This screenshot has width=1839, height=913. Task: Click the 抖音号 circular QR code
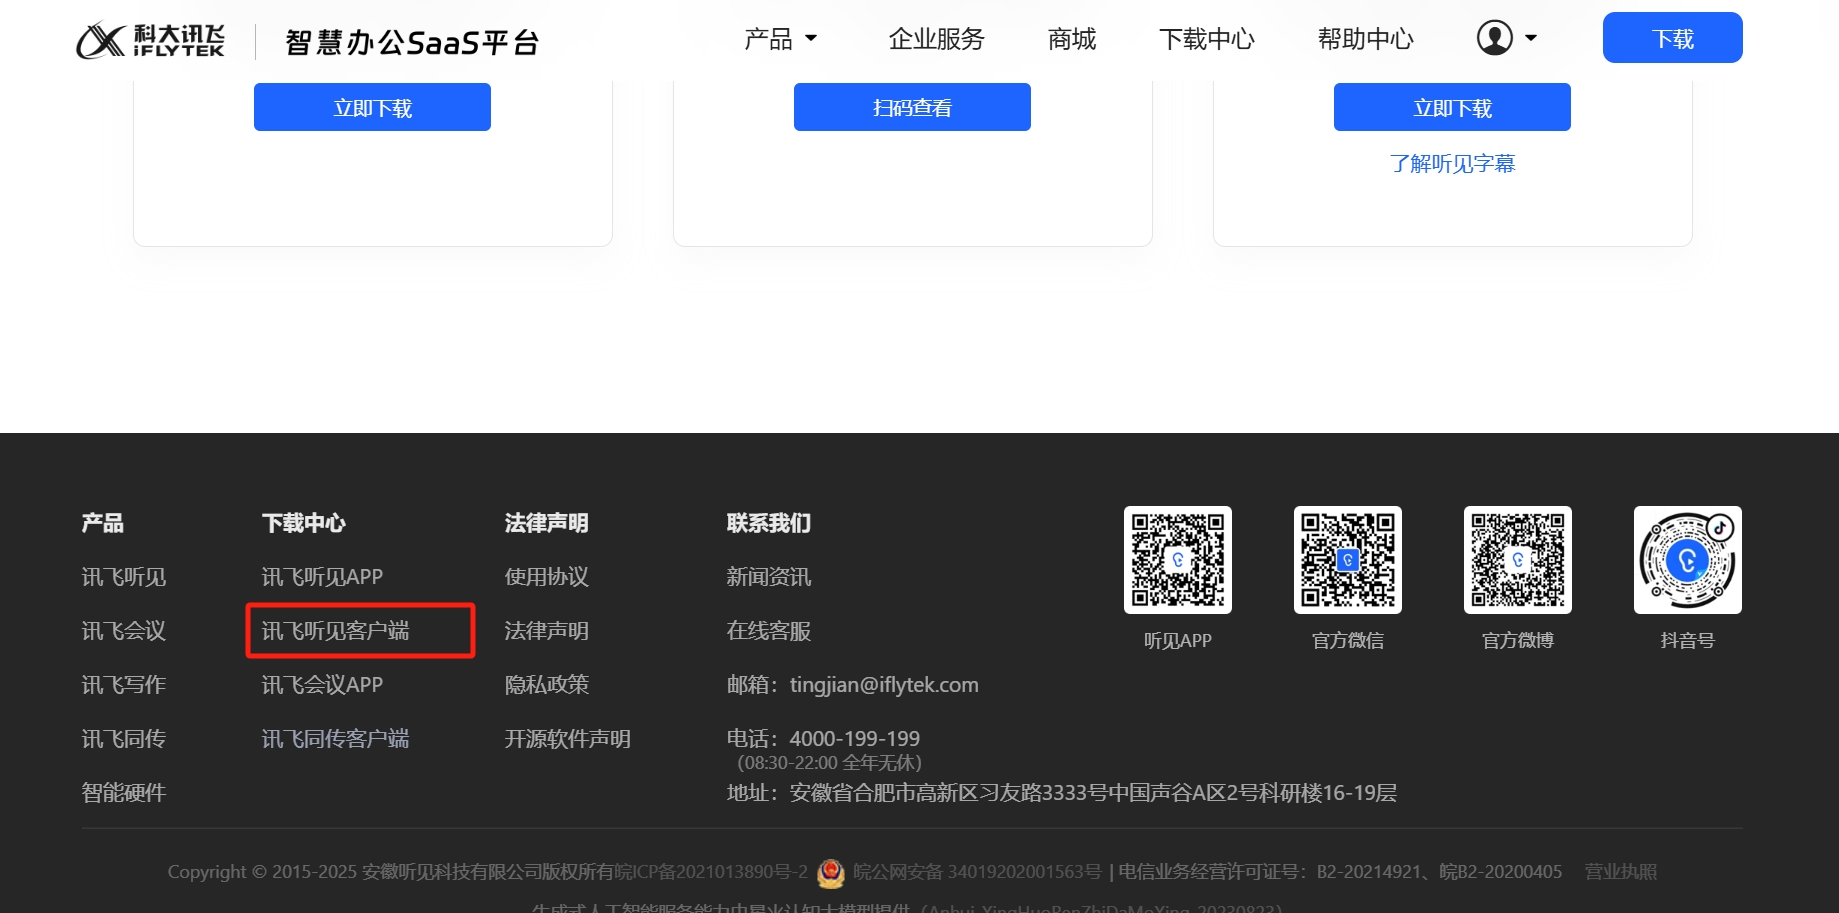1688,560
